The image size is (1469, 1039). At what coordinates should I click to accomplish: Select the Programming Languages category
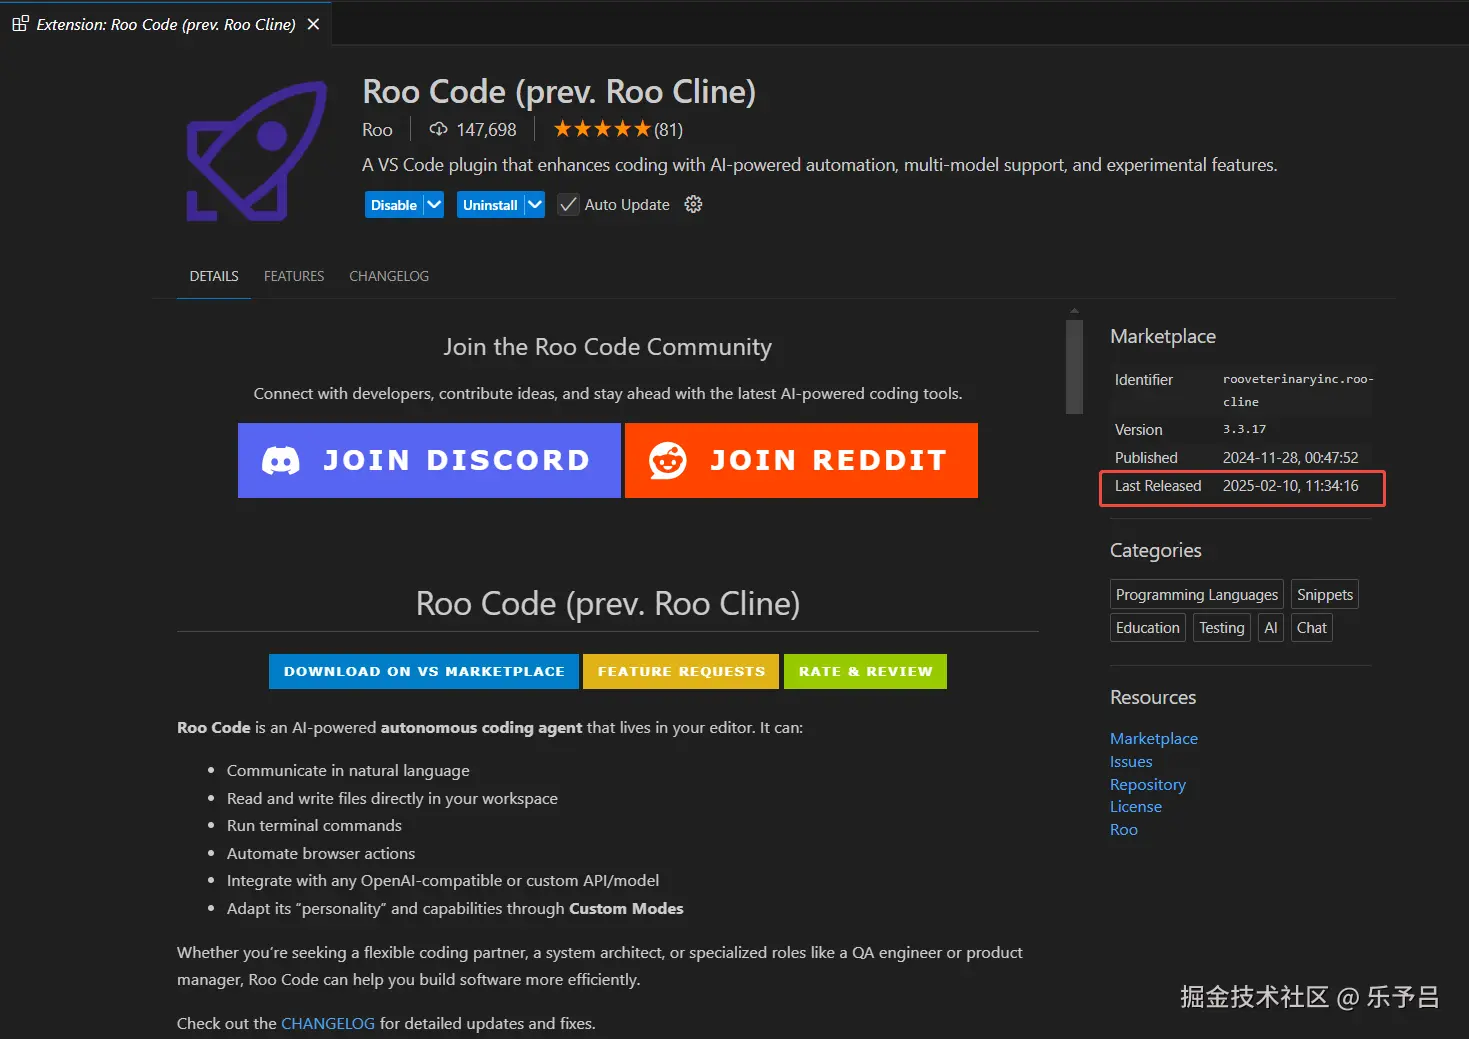[1197, 594]
